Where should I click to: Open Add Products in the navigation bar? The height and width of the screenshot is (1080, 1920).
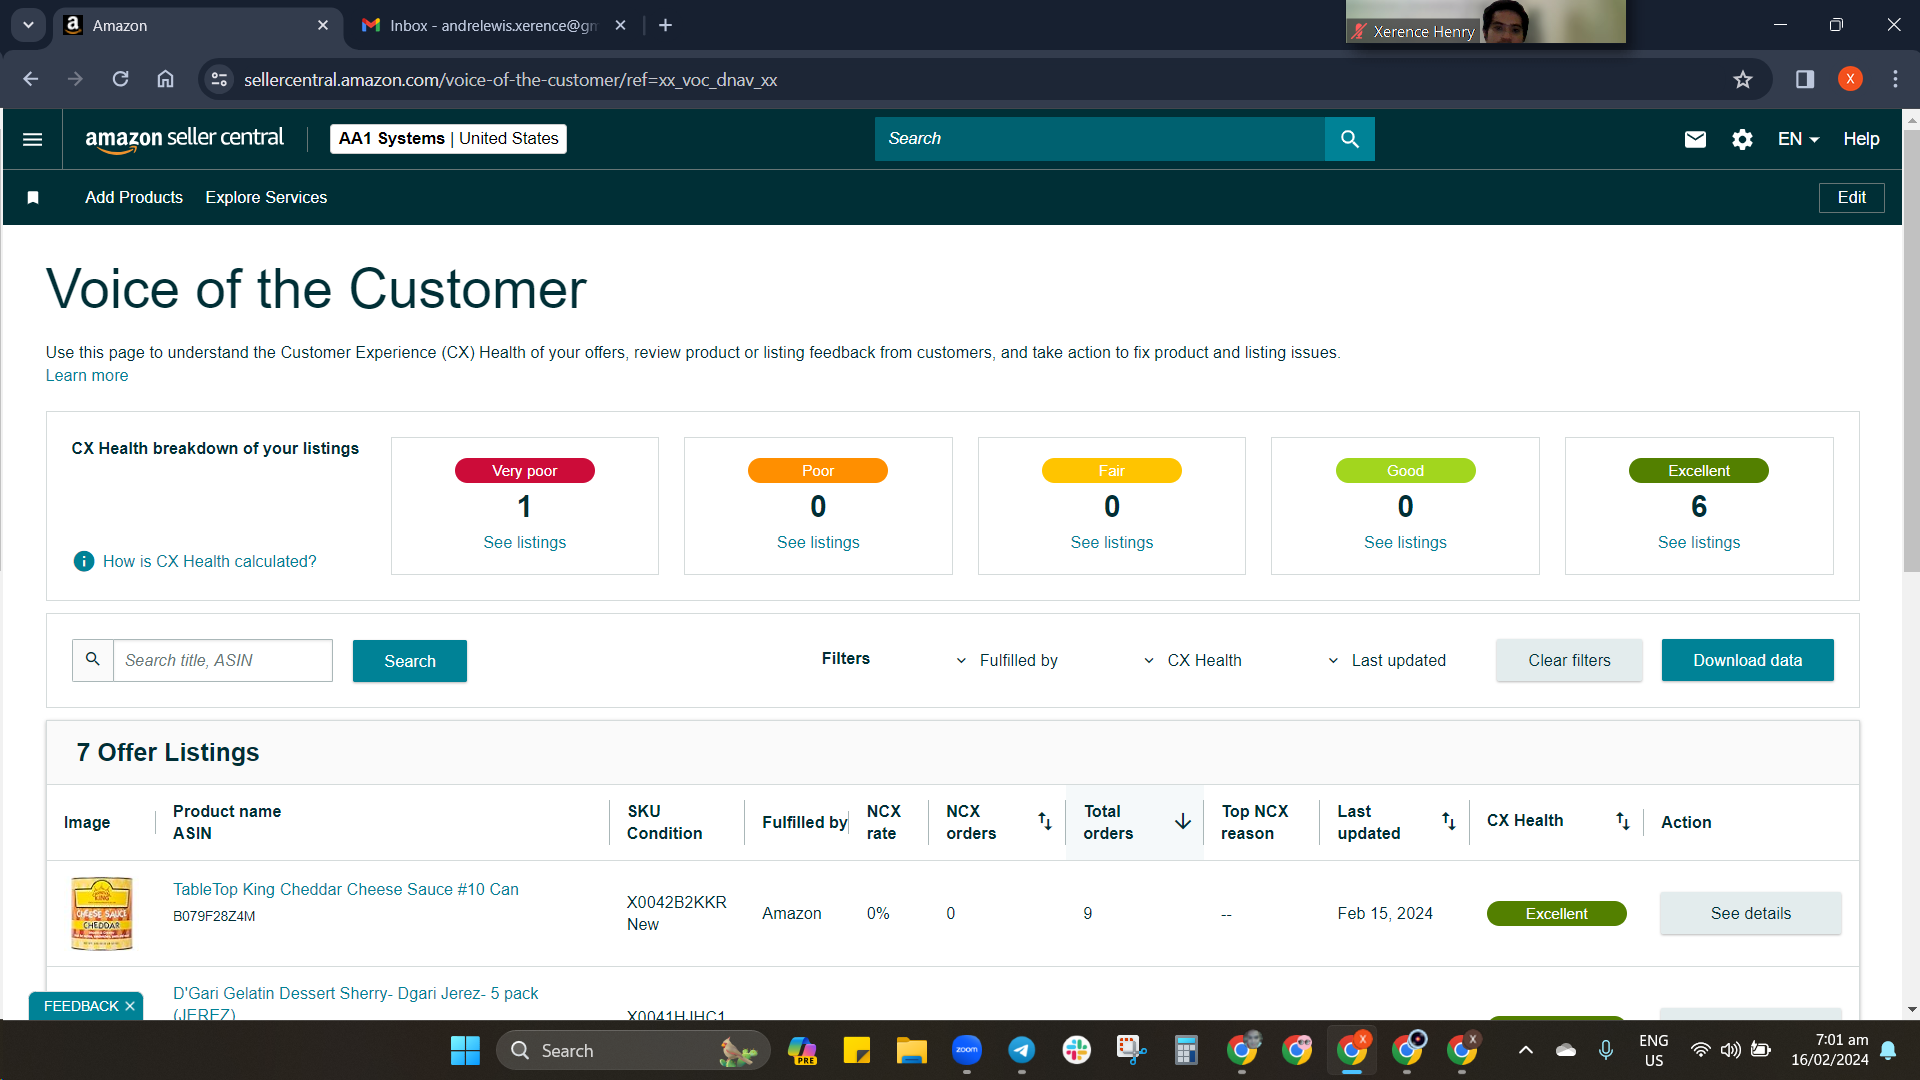click(134, 197)
